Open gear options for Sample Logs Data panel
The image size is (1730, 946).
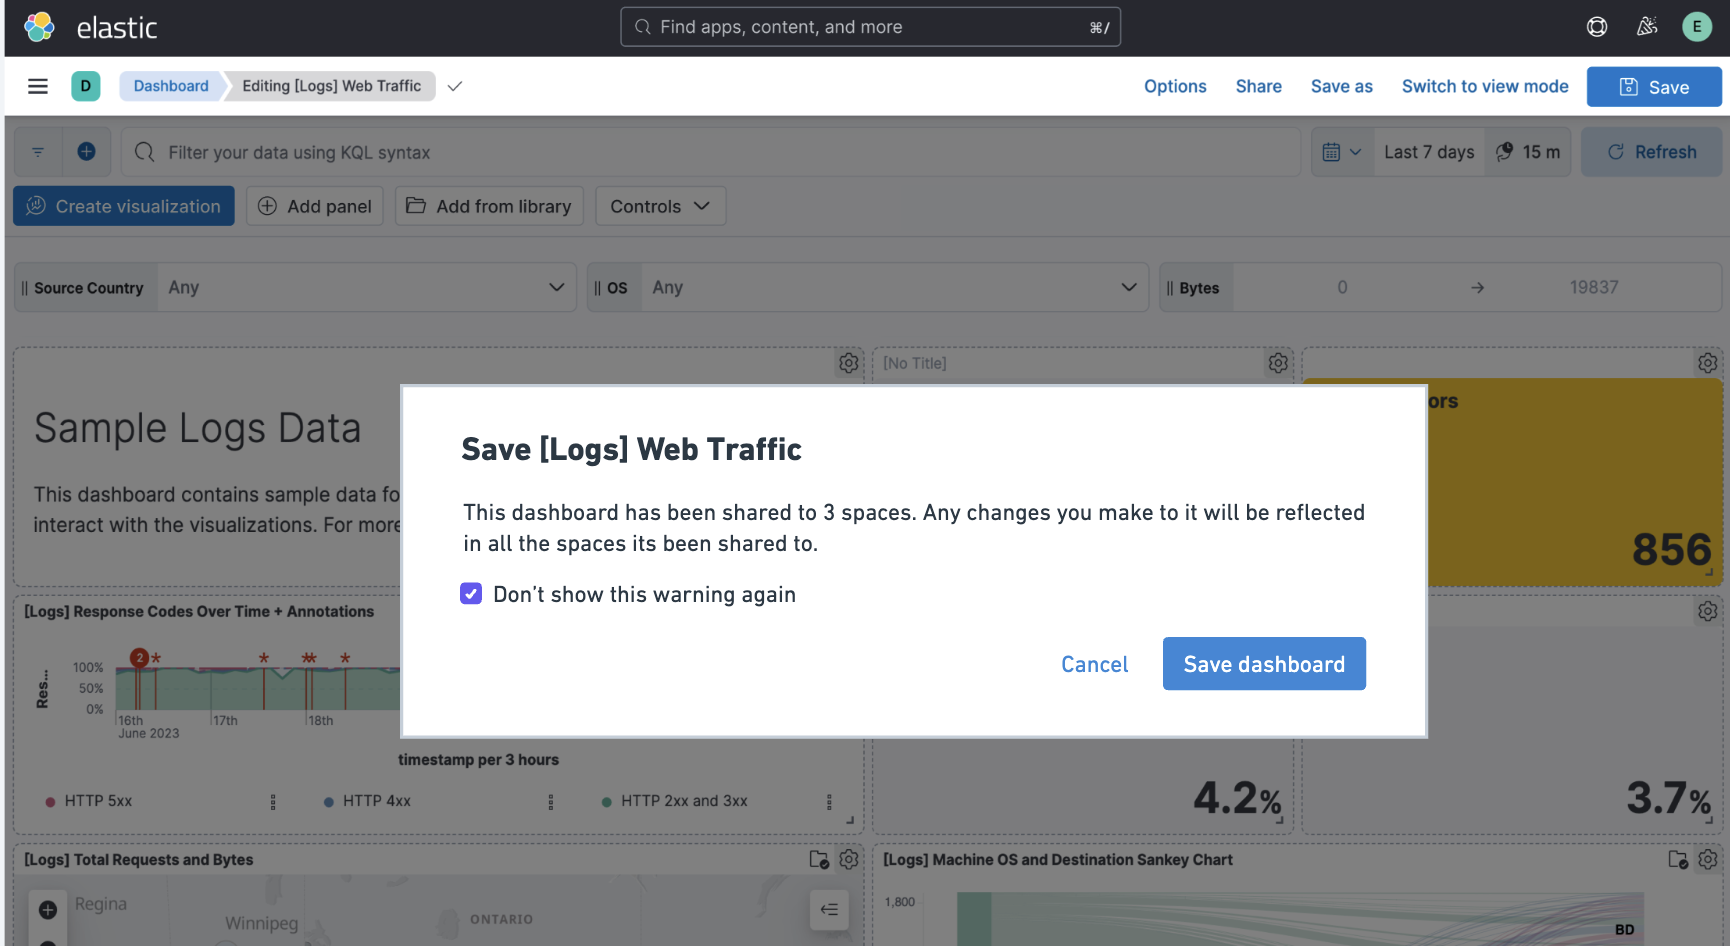(849, 363)
